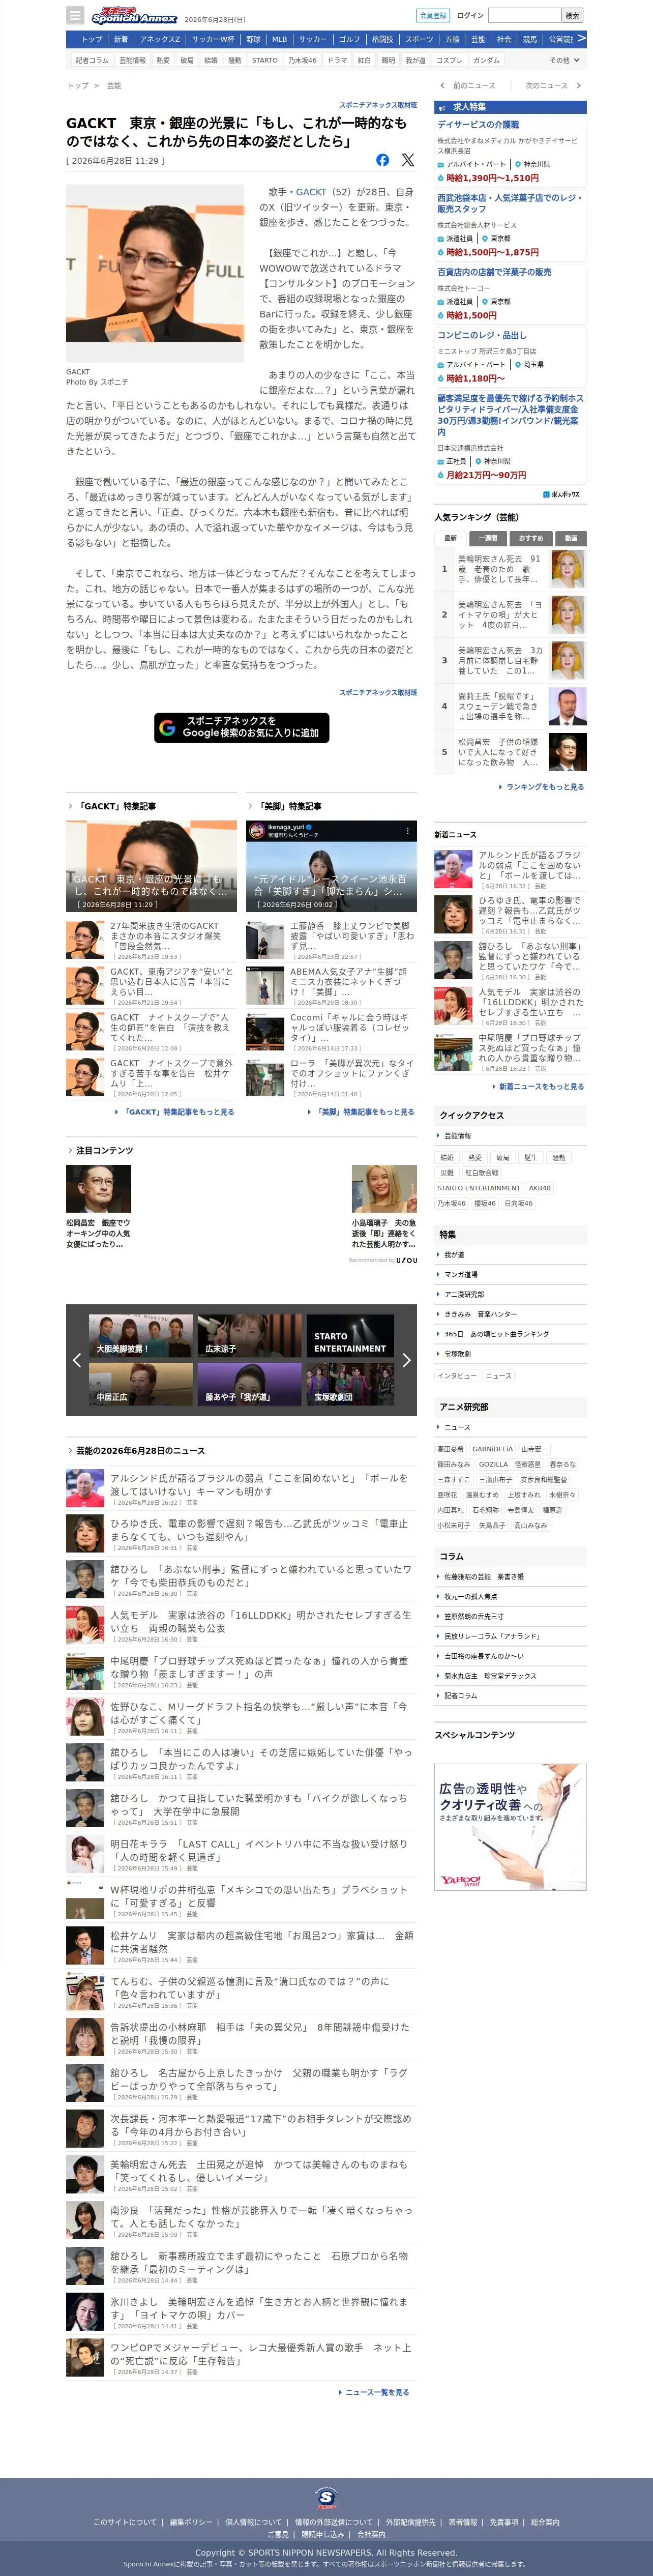Click the トップ breadcrumb link
The height and width of the screenshot is (2576, 653).
(77, 86)
